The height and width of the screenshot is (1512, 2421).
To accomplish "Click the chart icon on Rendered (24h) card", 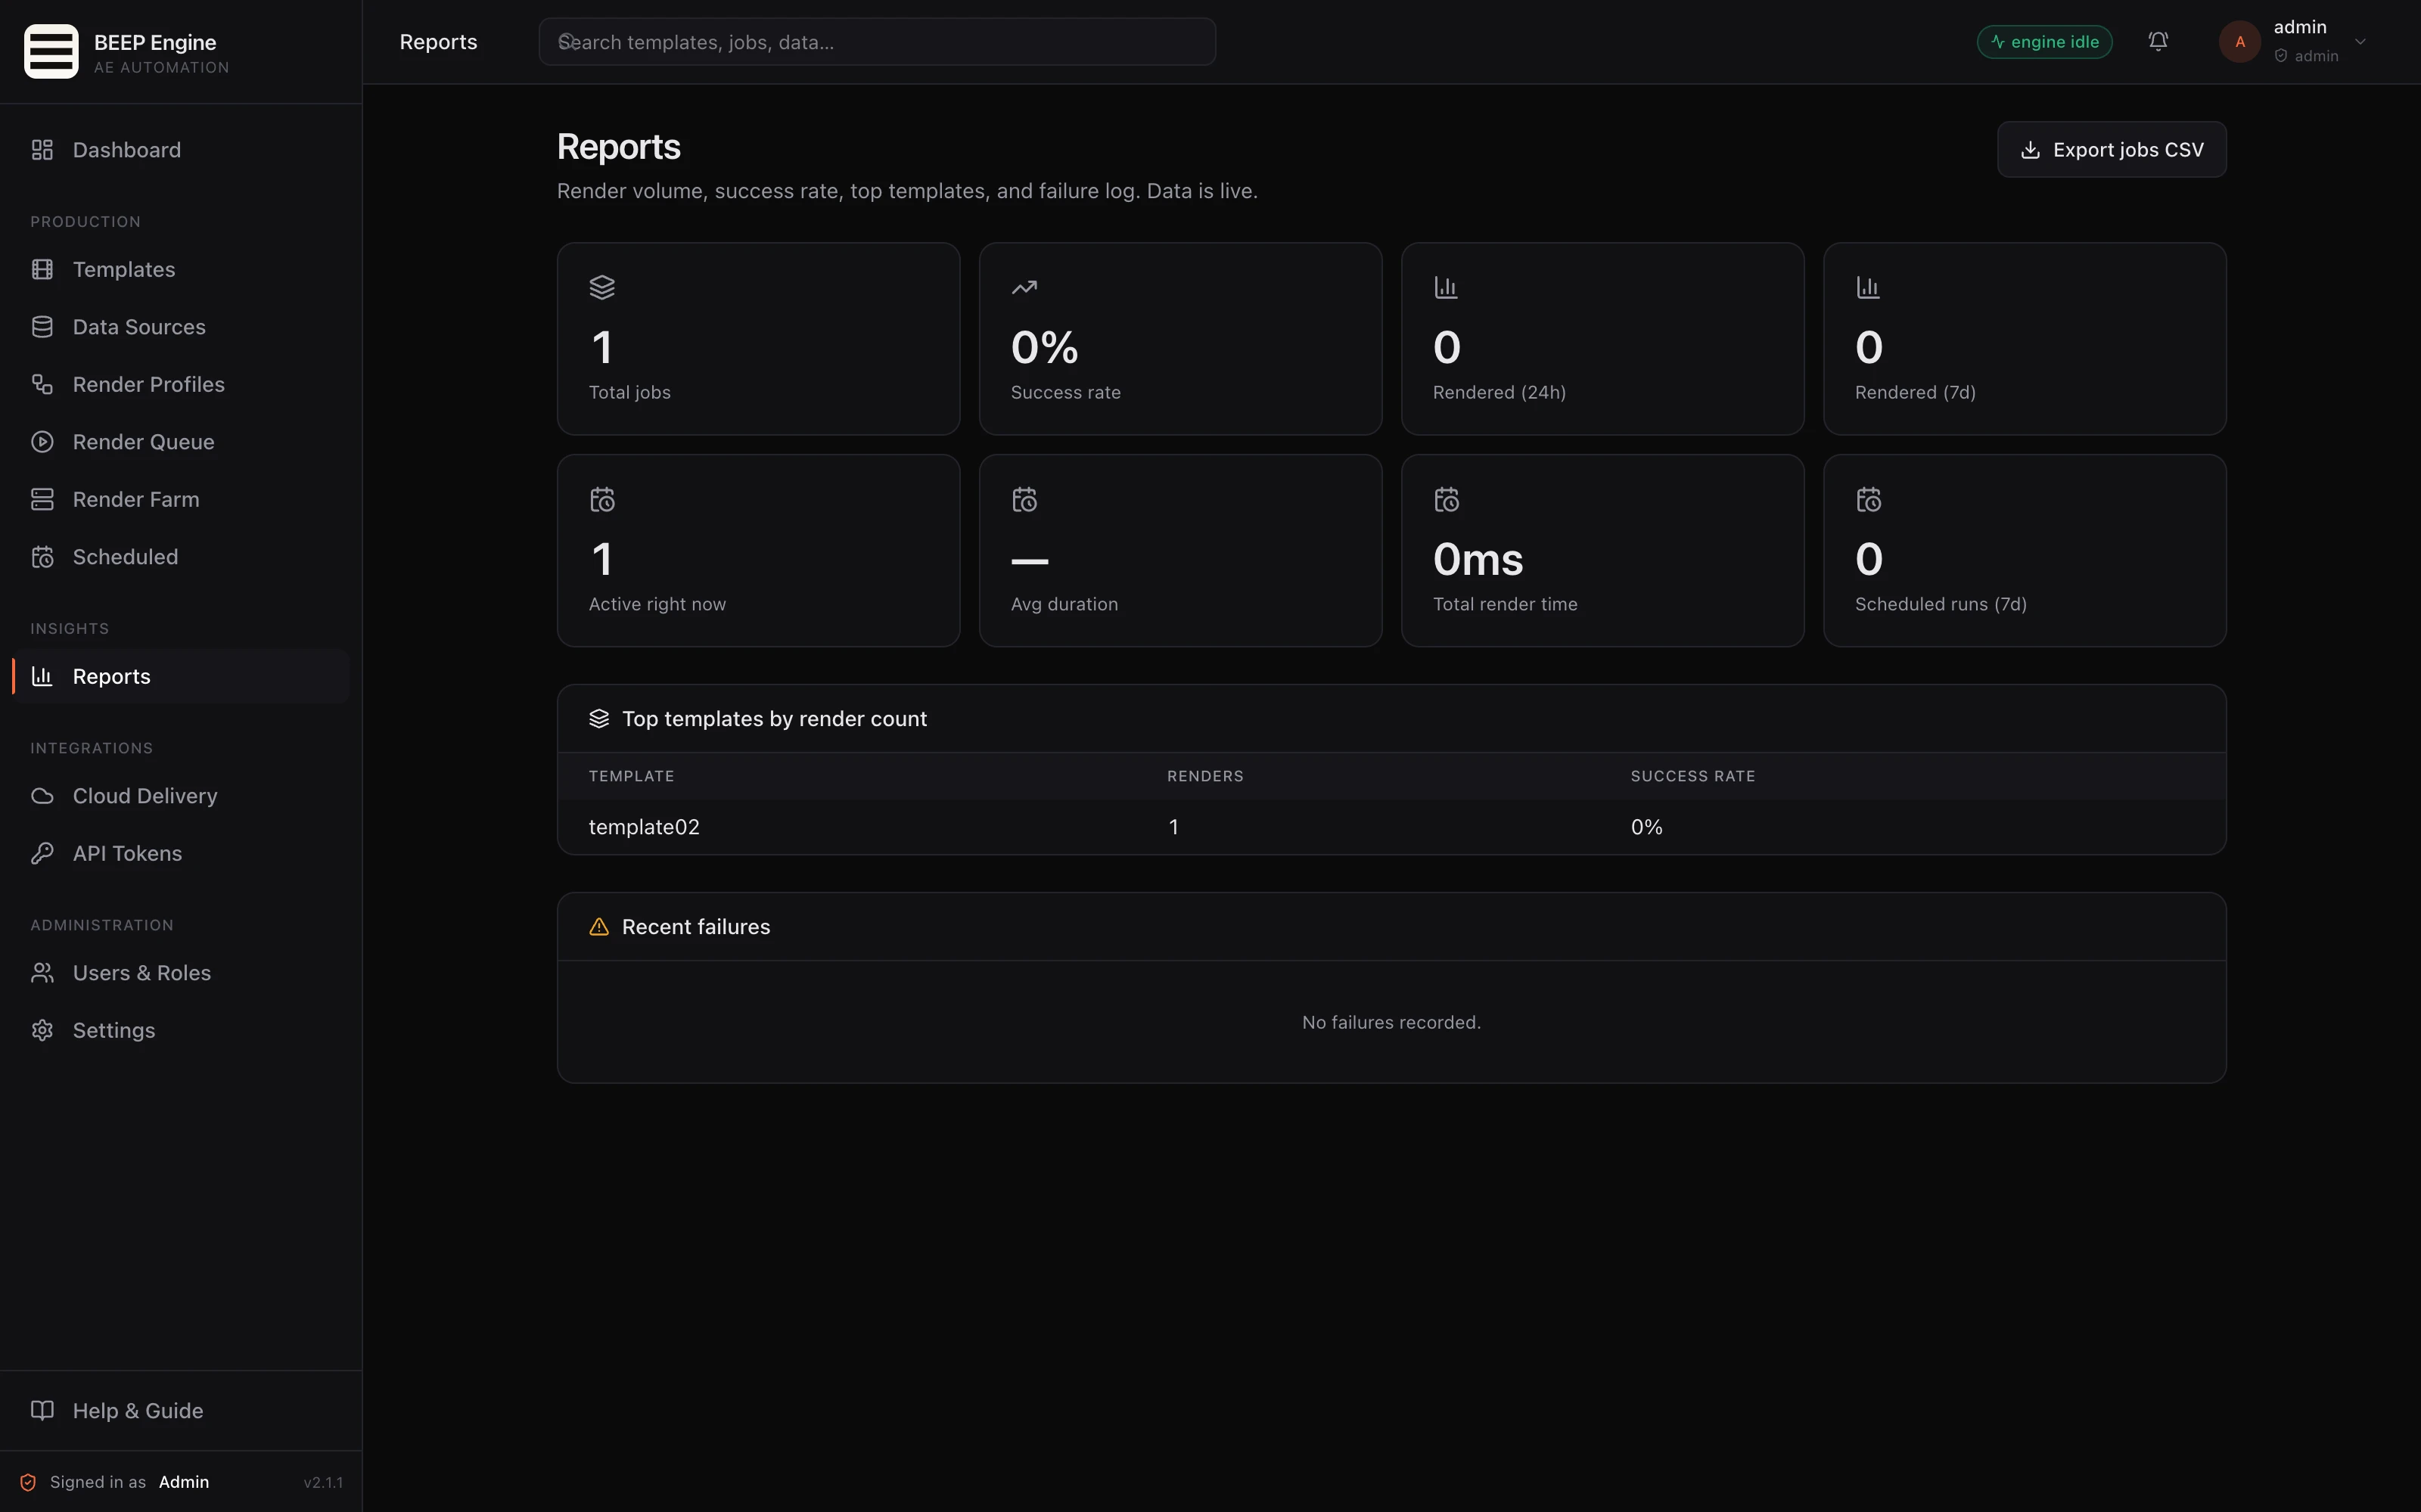I will pyautogui.click(x=1446, y=287).
